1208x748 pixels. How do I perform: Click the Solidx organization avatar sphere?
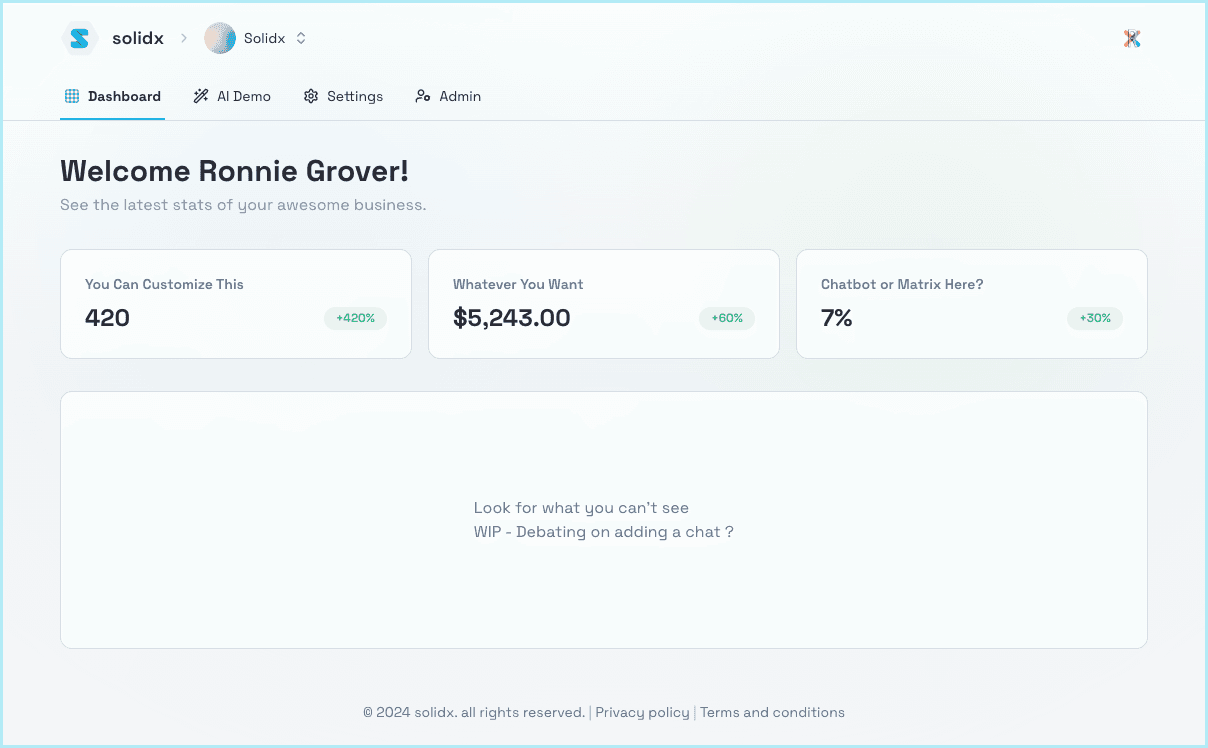coord(220,39)
